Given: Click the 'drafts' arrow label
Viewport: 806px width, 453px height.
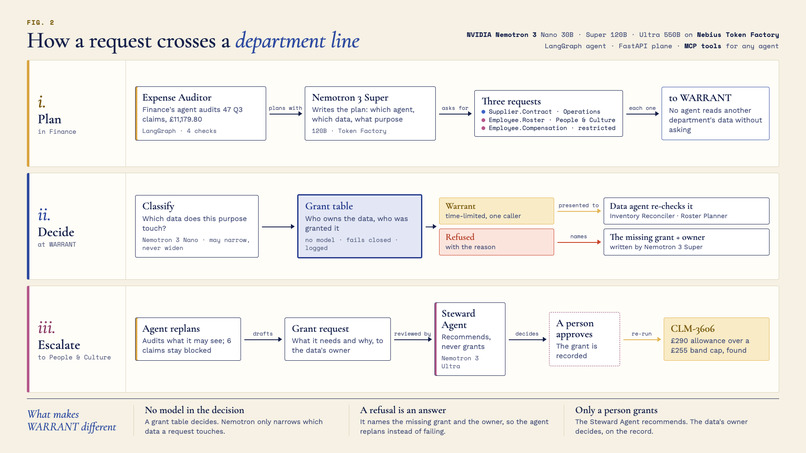Looking at the screenshot, I should (x=263, y=334).
